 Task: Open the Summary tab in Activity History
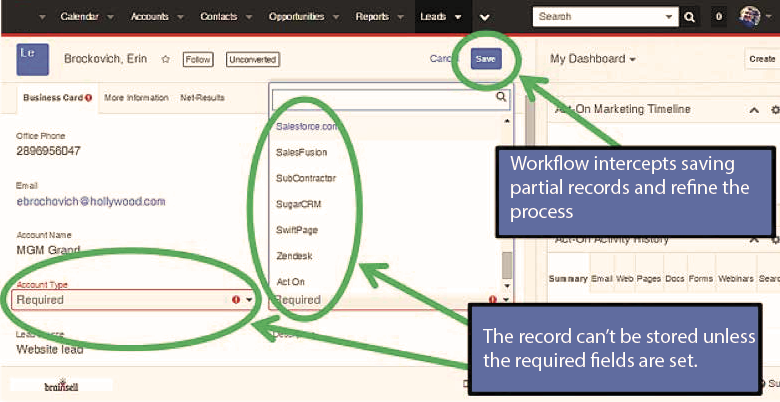tap(568, 279)
